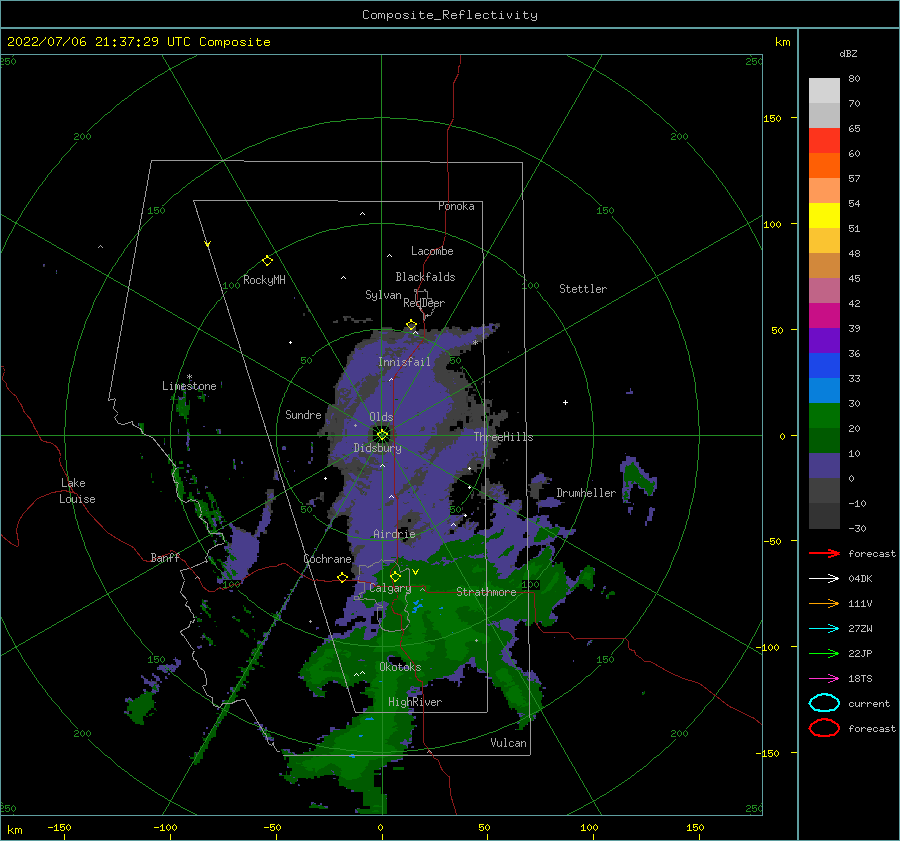The width and height of the screenshot is (900, 841).
Task: Click the Stettler label
Action: pyautogui.click(x=583, y=289)
